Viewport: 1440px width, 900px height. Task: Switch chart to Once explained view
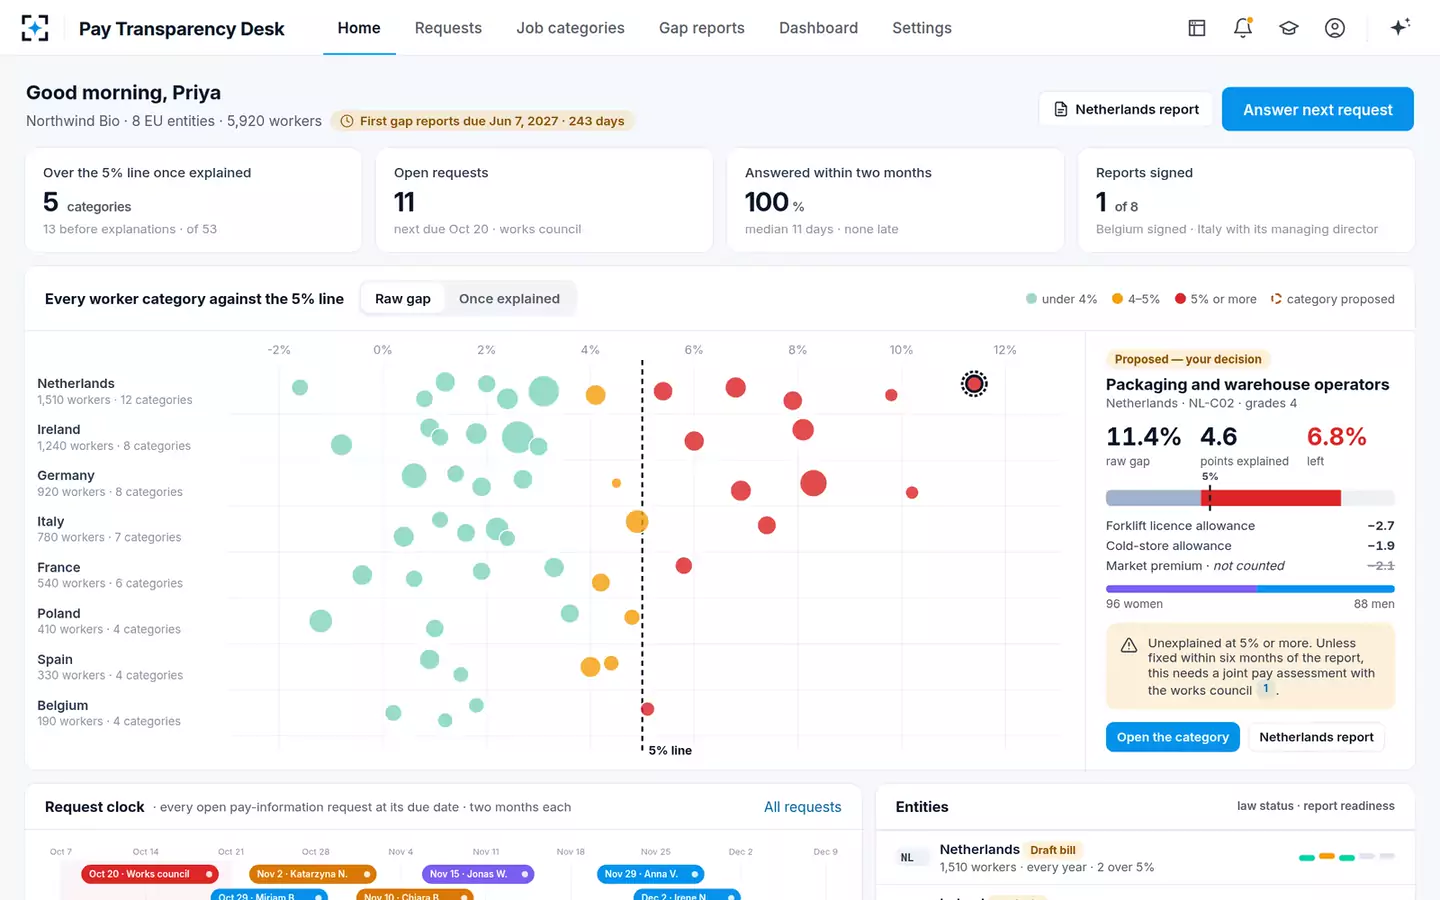509,299
